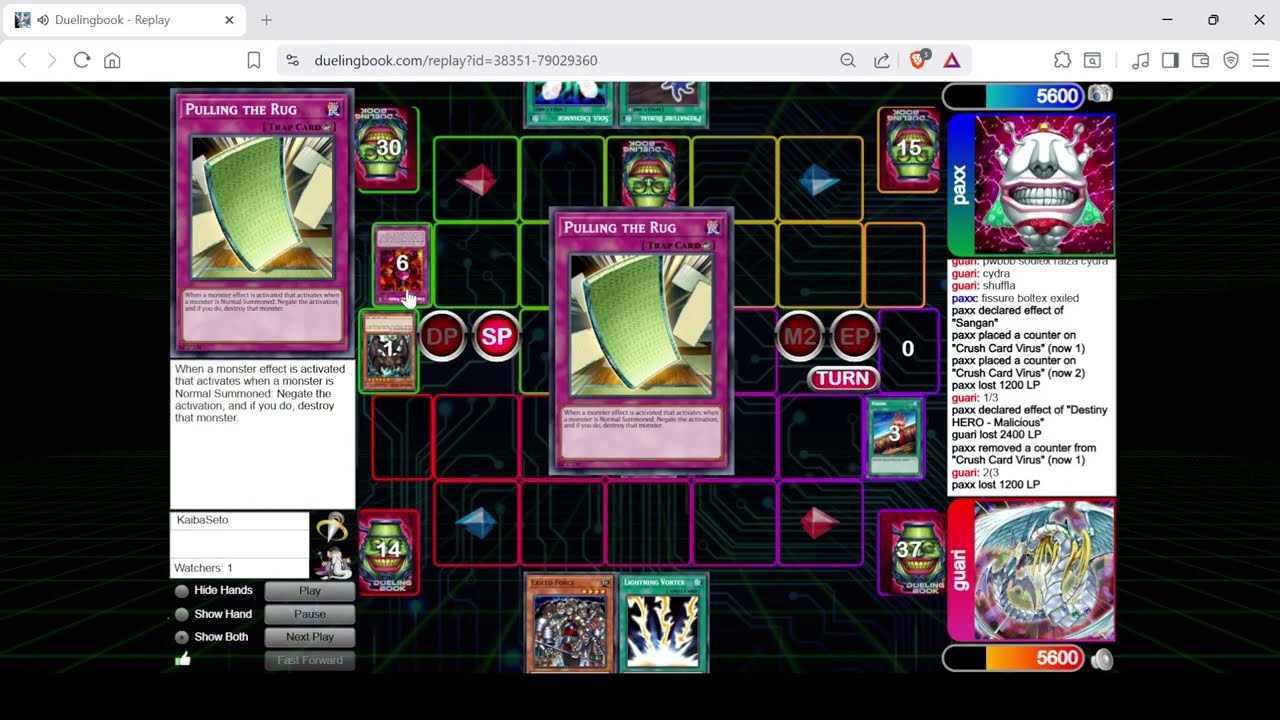The width and height of the screenshot is (1280, 720).
Task: Click the Pulling the Rug card preview panel
Action: point(262,224)
